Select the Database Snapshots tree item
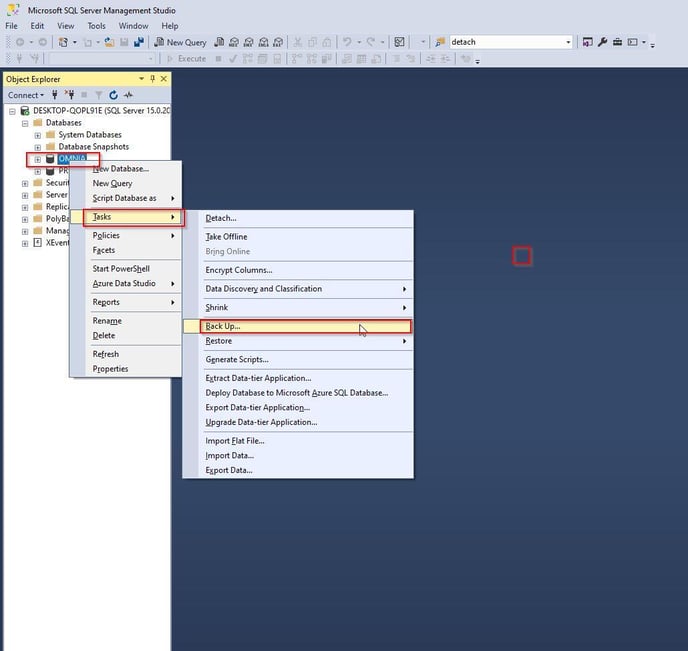The image size is (688, 651). [93, 147]
